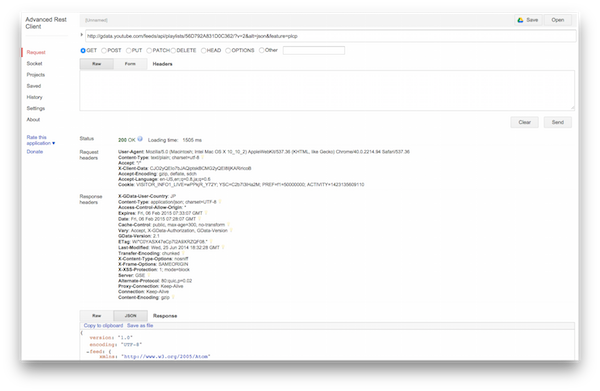The width and height of the screenshot is (600, 391).
Task: Click hint icon next to Server header
Action: 148,275
